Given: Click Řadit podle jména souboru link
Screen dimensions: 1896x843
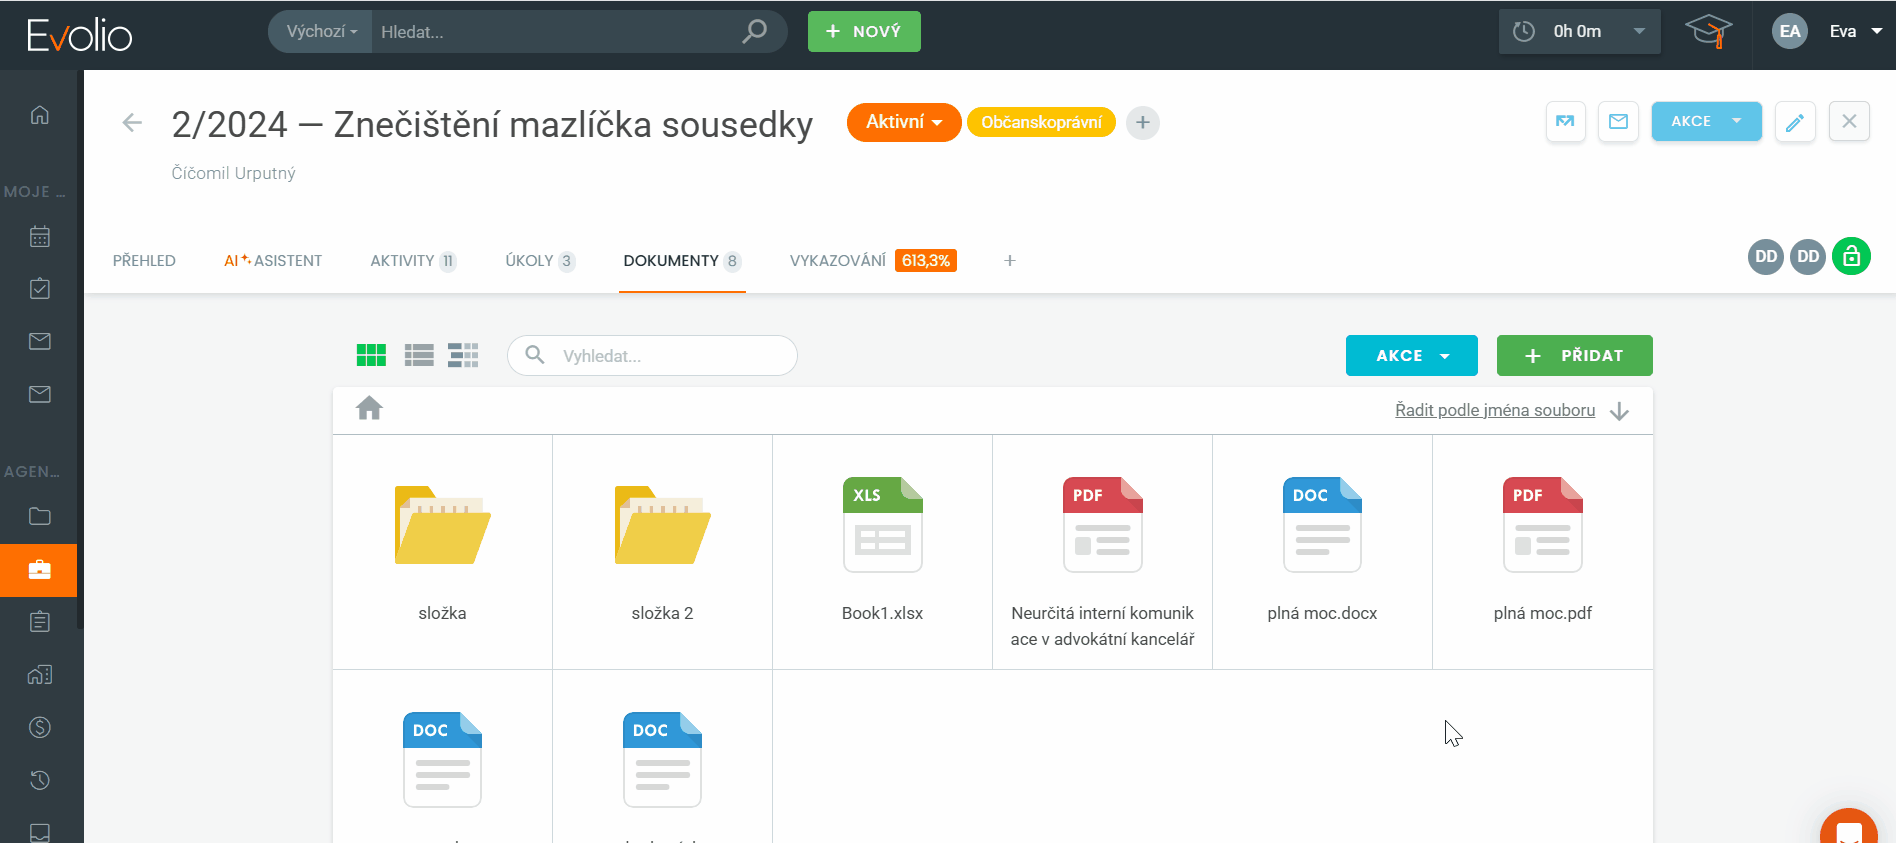Looking at the screenshot, I should click(x=1495, y=410).
